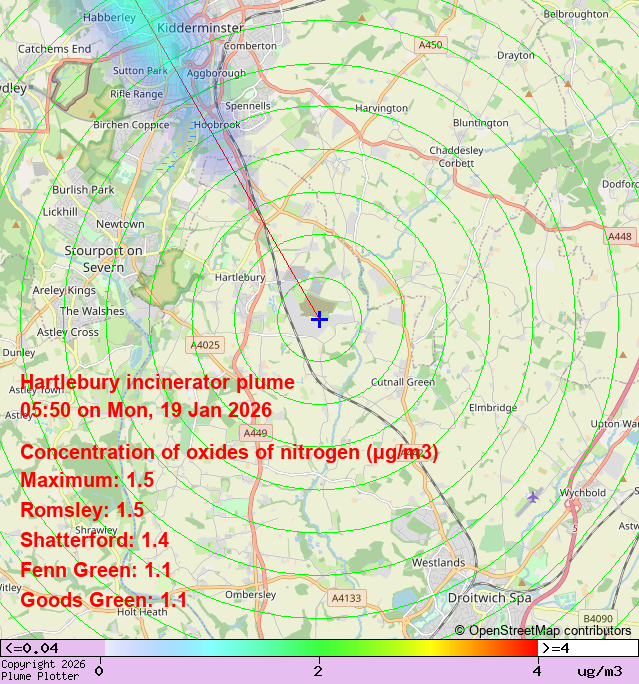Select the A4025 road label
Screen dimensions: 639x684
[x=206, y=345]
